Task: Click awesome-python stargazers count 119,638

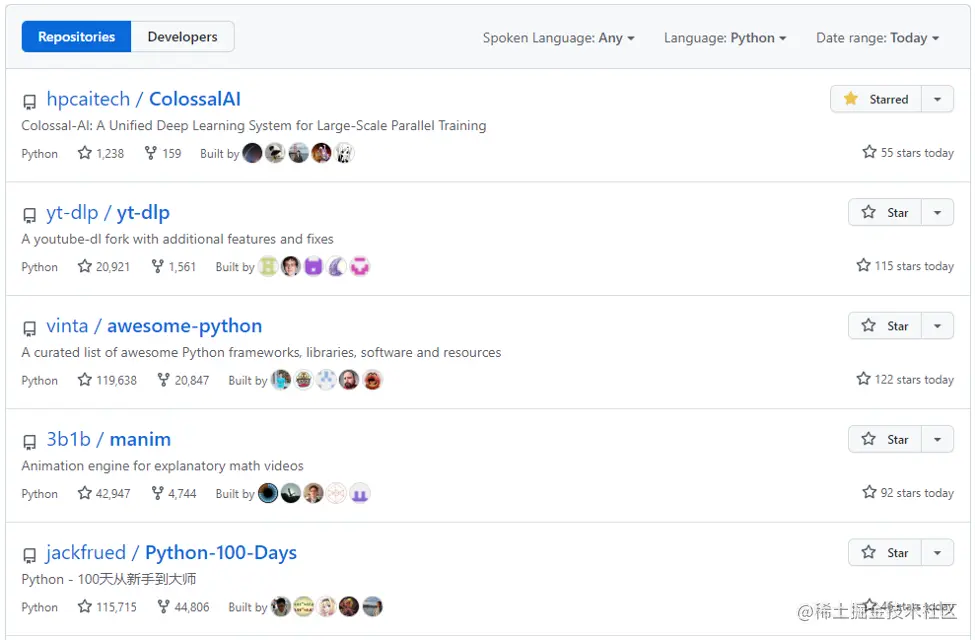Action: 107,380
